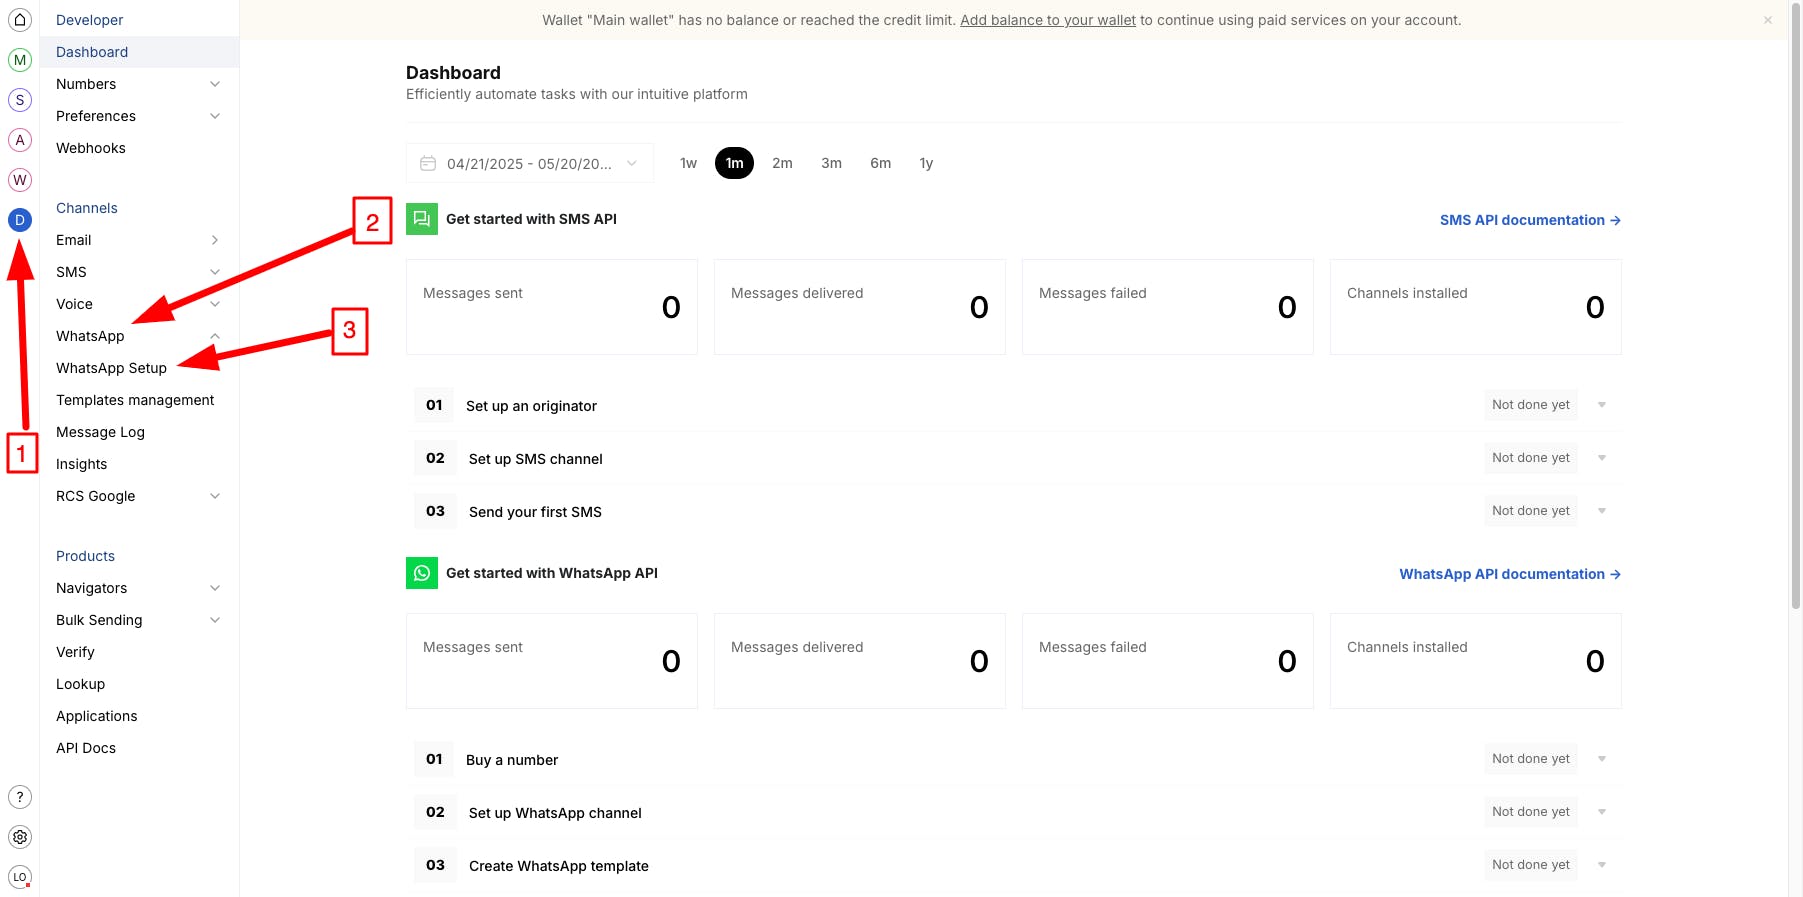Open the green M workspace icon
Viewport: 1803px width, 897px height.
[20, 60]
